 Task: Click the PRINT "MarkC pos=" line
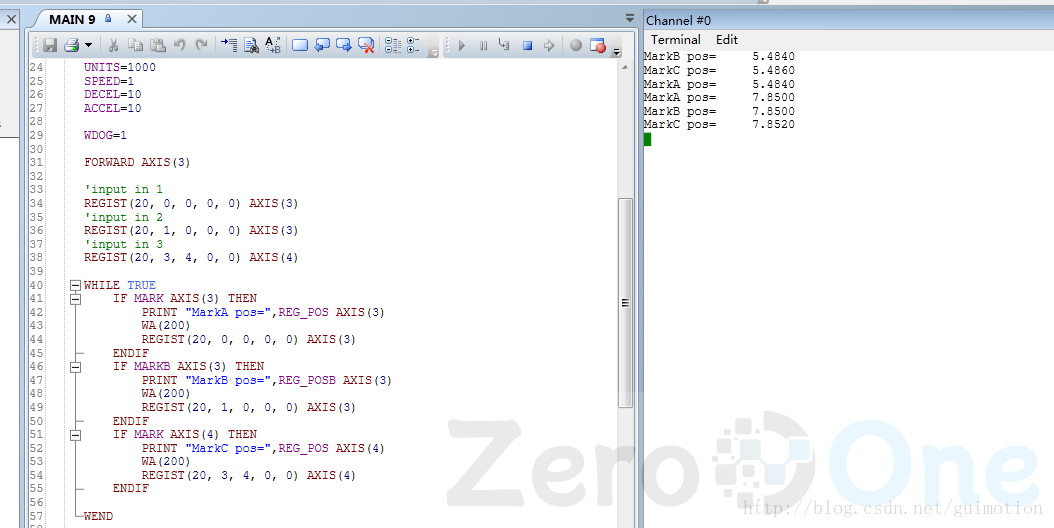(x=263, y=448)
